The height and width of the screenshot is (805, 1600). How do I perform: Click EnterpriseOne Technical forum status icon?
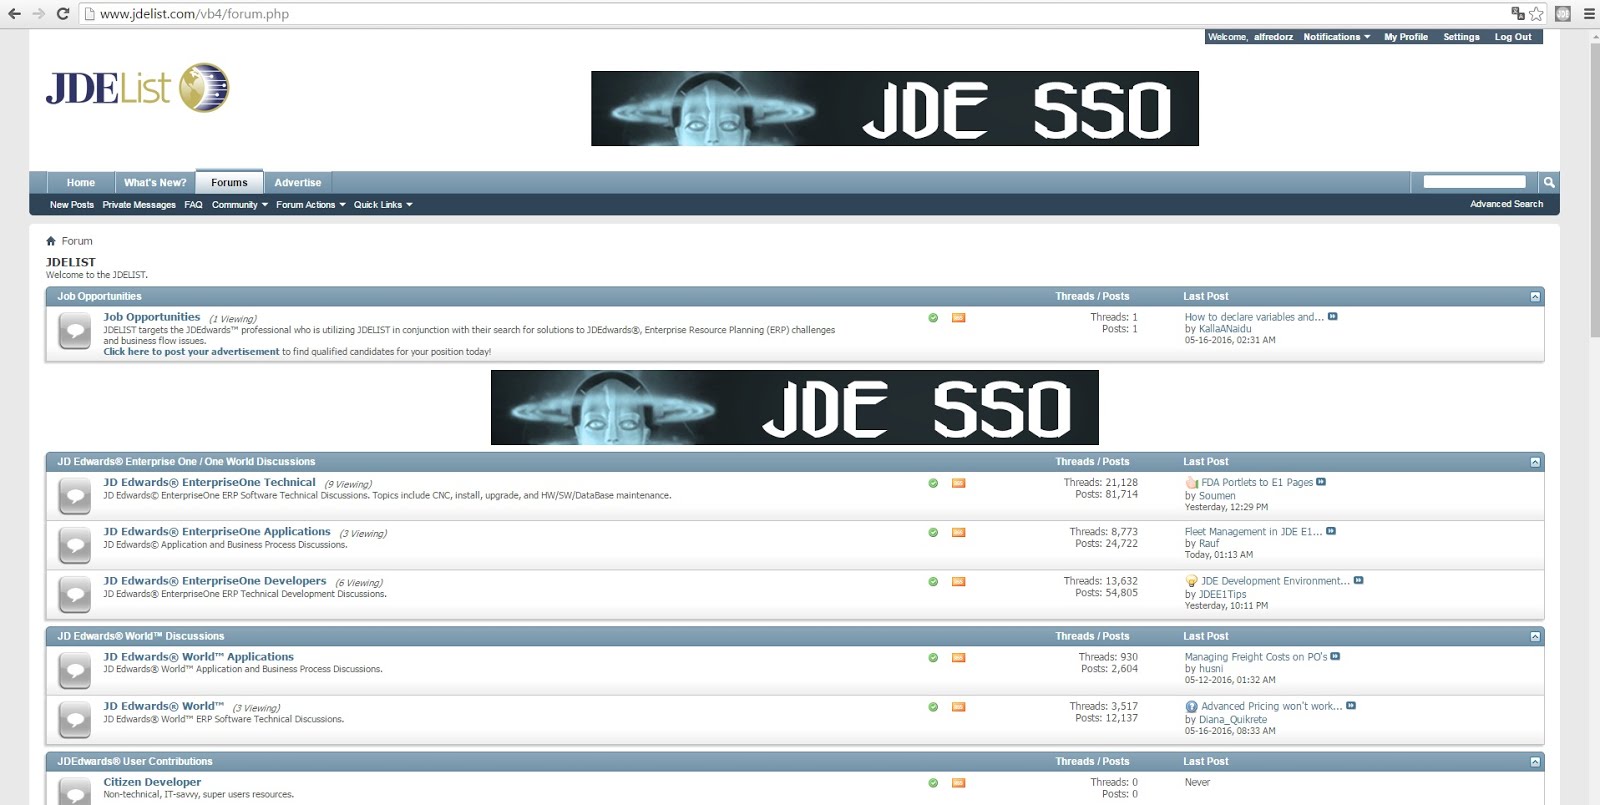point(75,496)
